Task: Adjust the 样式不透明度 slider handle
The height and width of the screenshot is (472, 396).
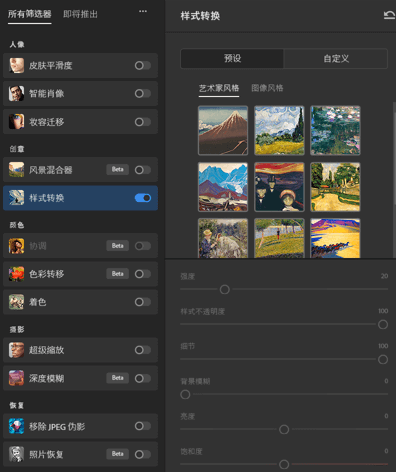Action: 383,324
